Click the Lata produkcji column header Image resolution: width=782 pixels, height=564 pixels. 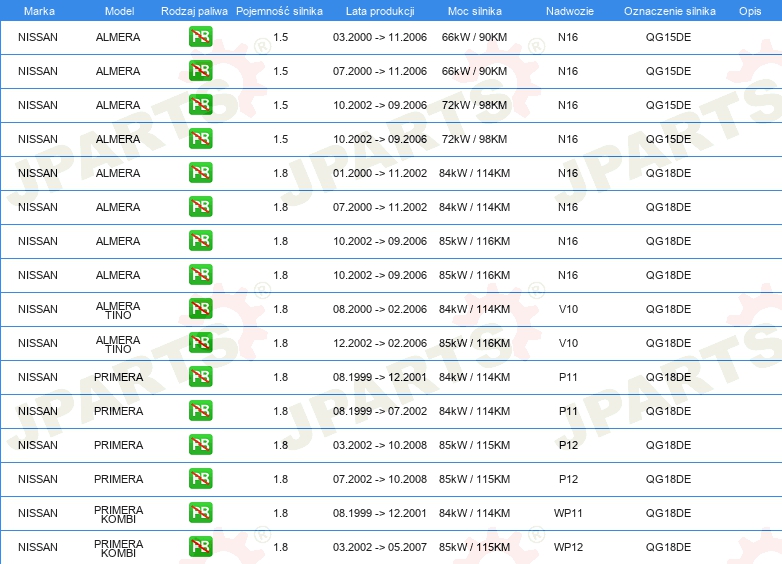380,11
